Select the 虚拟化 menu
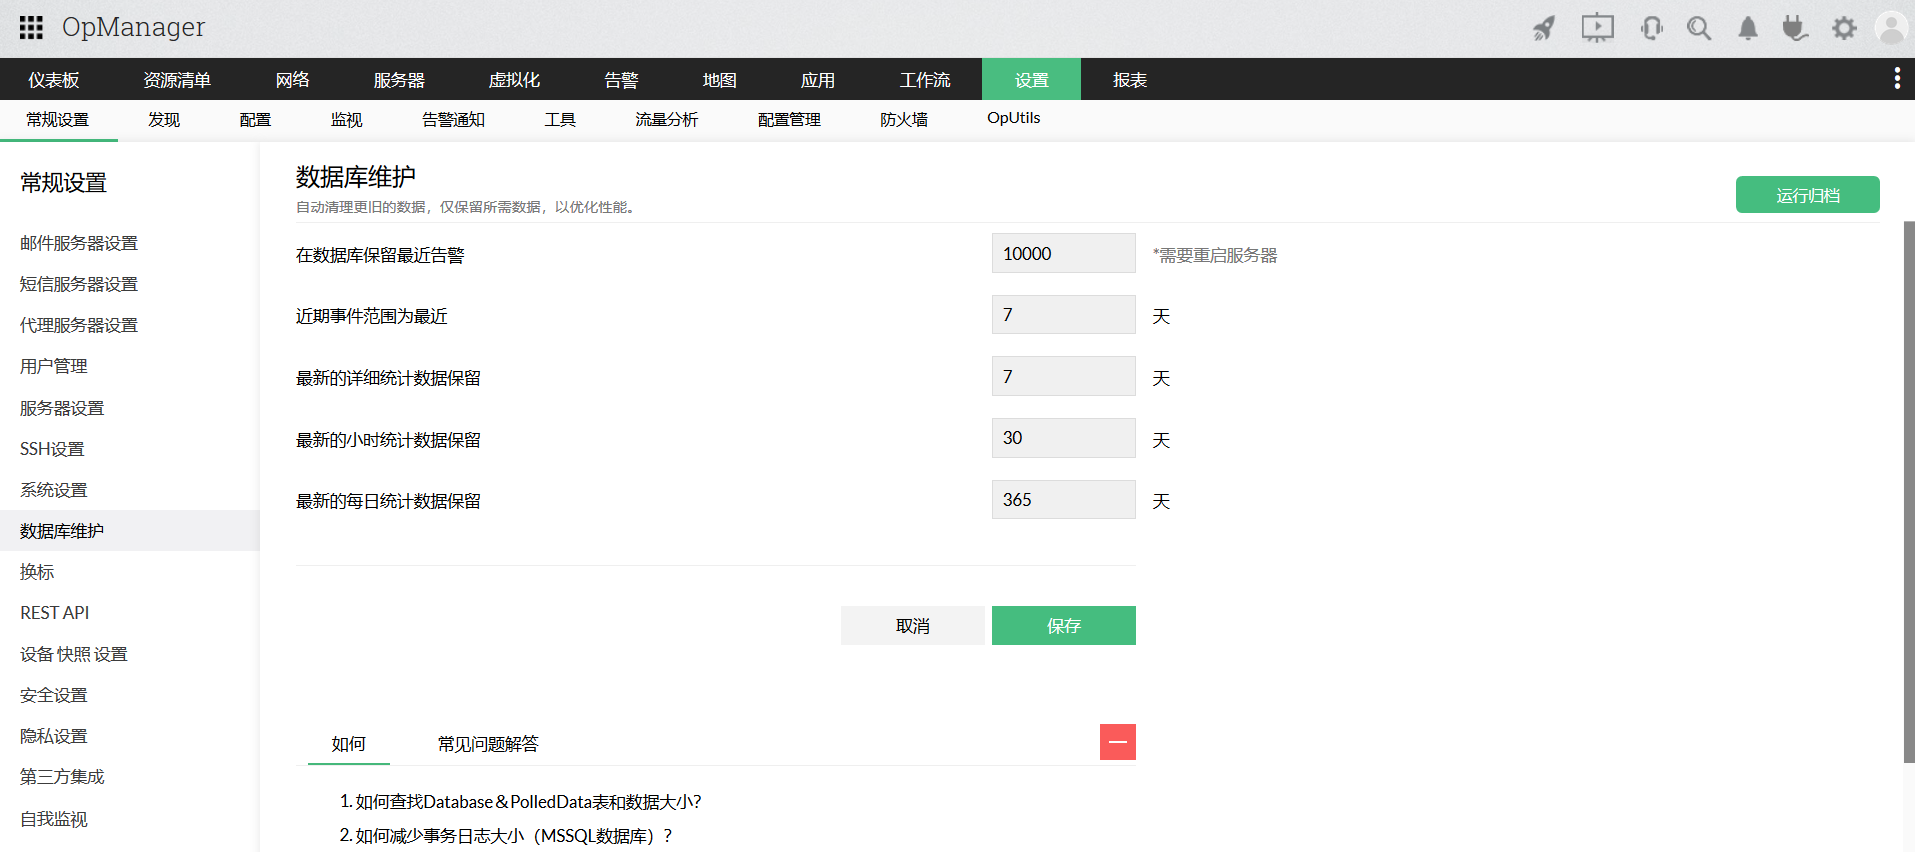The image size is (1915, 852). [514, 80]
